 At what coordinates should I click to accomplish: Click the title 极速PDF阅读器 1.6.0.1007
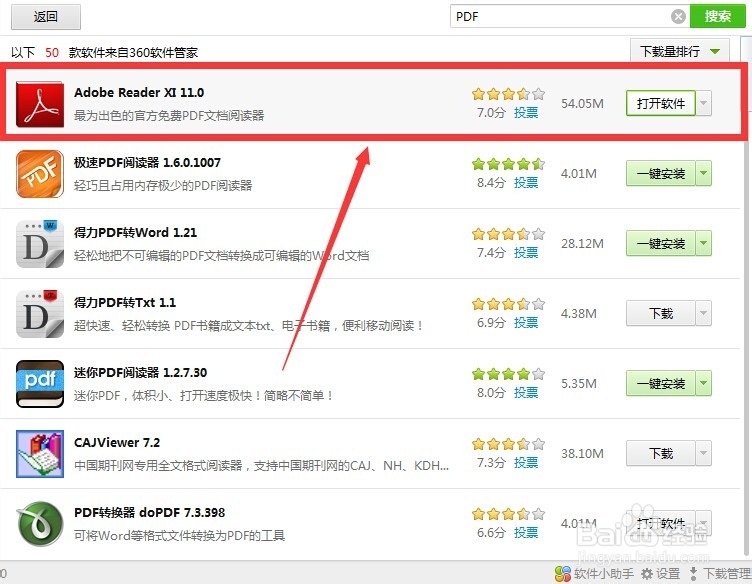coord(147,163)
